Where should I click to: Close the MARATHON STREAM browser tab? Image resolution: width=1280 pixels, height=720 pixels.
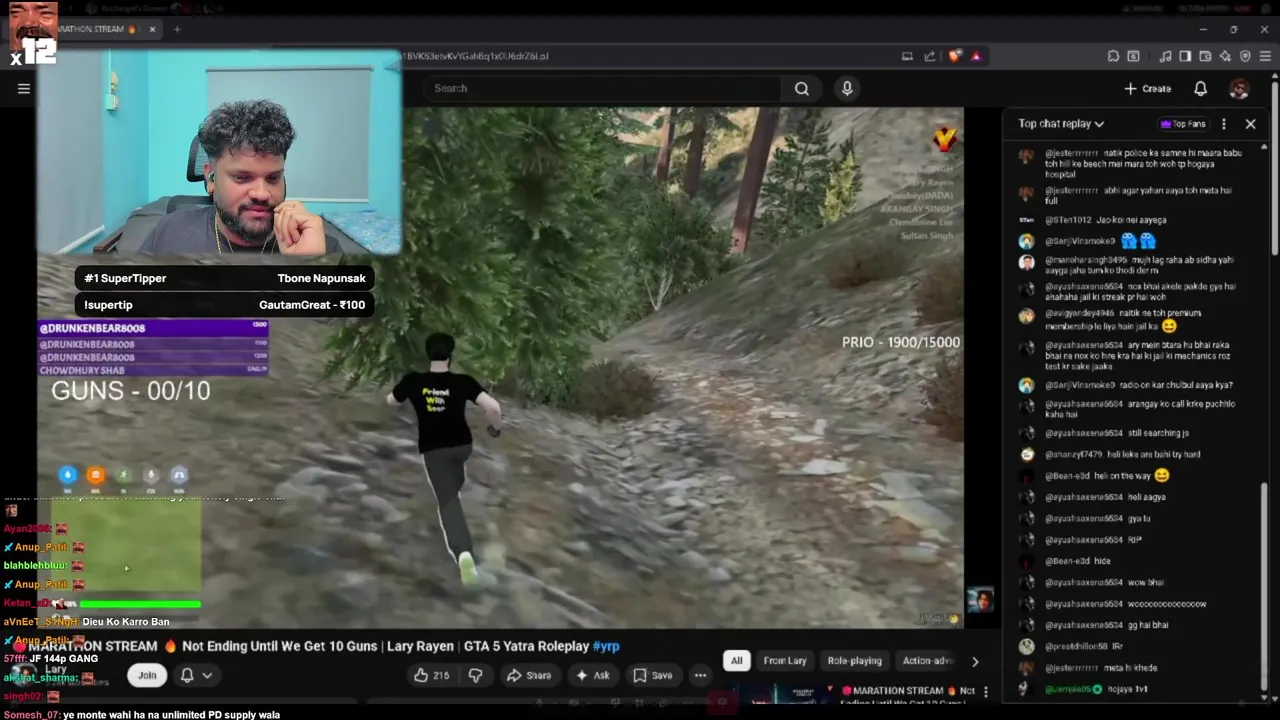(x=153, y=29)
